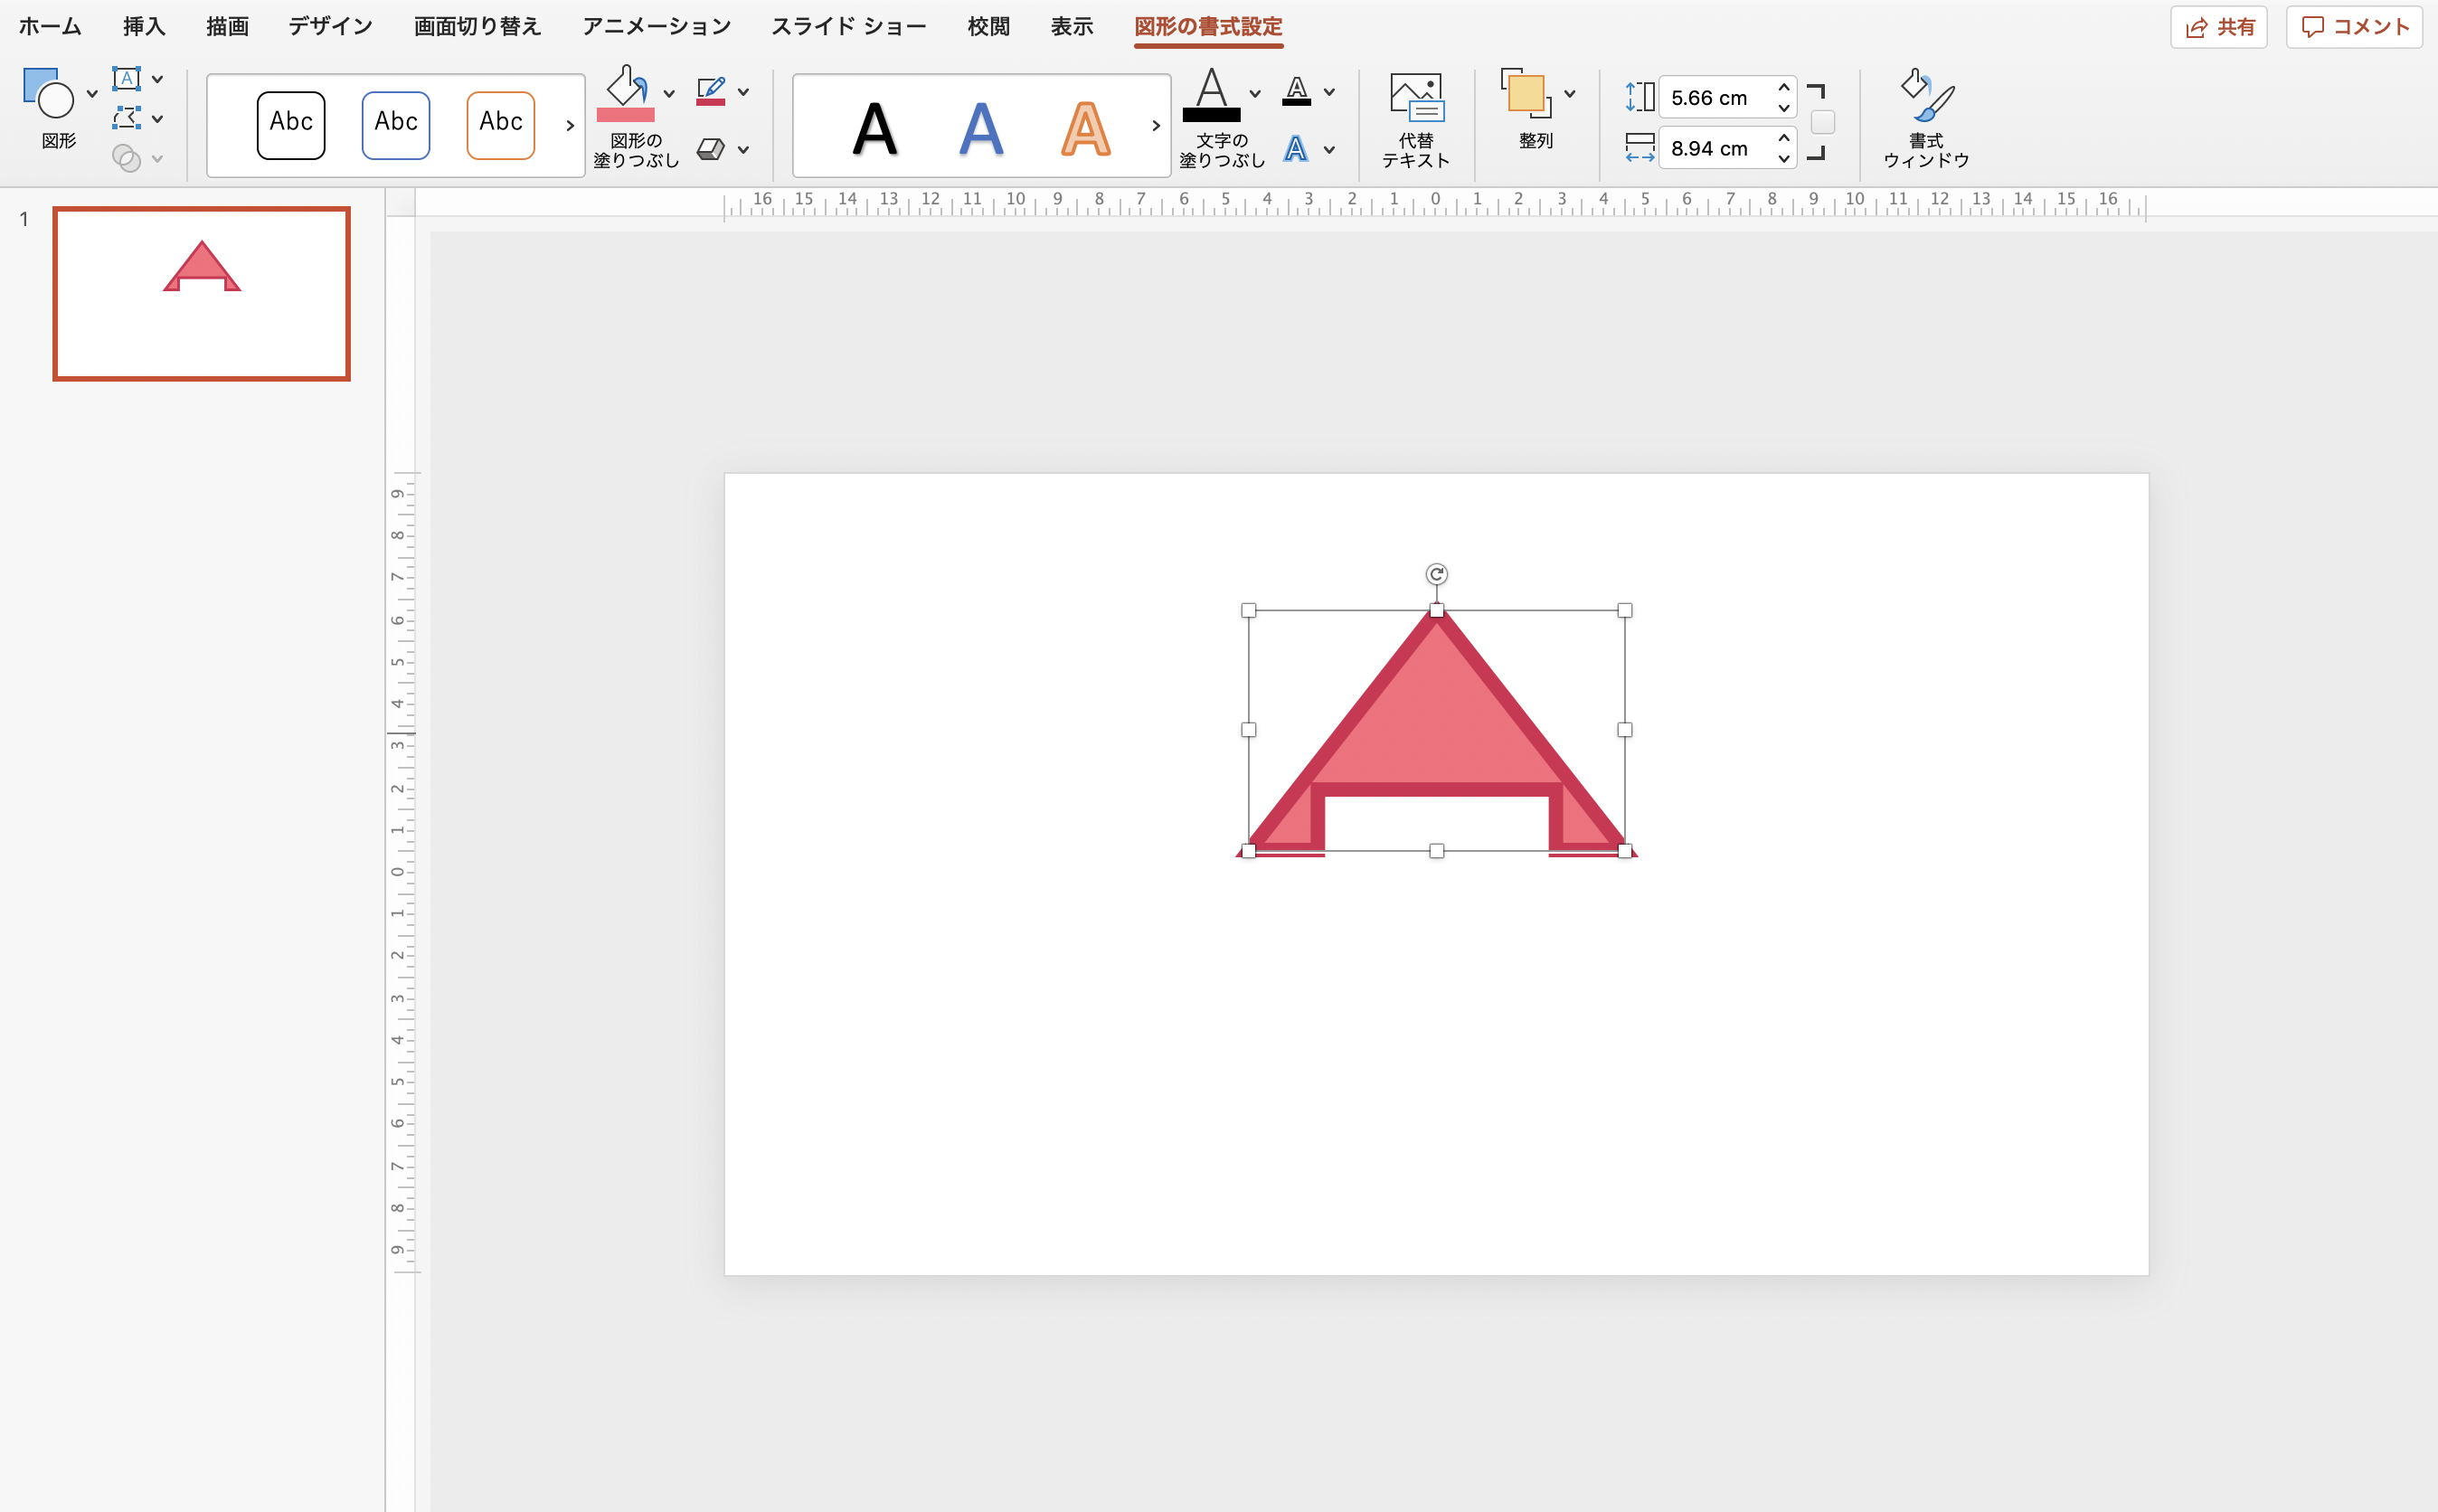Viewport: 2438px width, 1512px height.
Task: Switch to the ホーム tab
Action: (50, 26)
